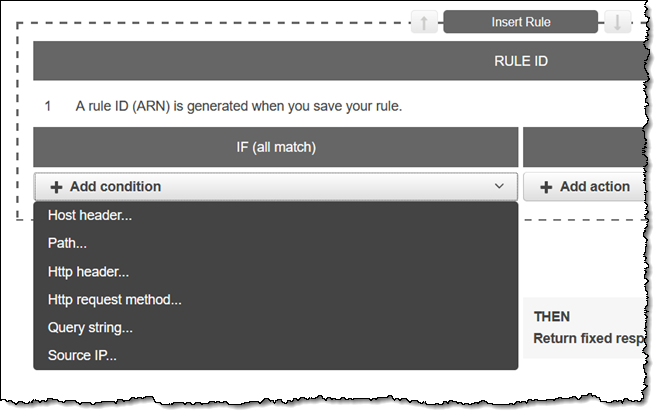This screenshot has width=660, height=415.
Task: Click the IF (all match) header
Action: [275, 147]
